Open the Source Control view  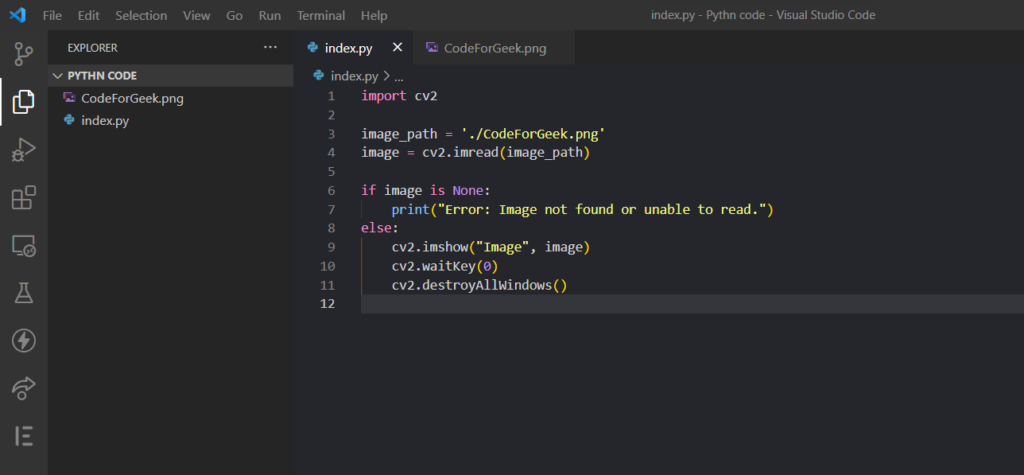pyautogui.click(x=24, y=55)
